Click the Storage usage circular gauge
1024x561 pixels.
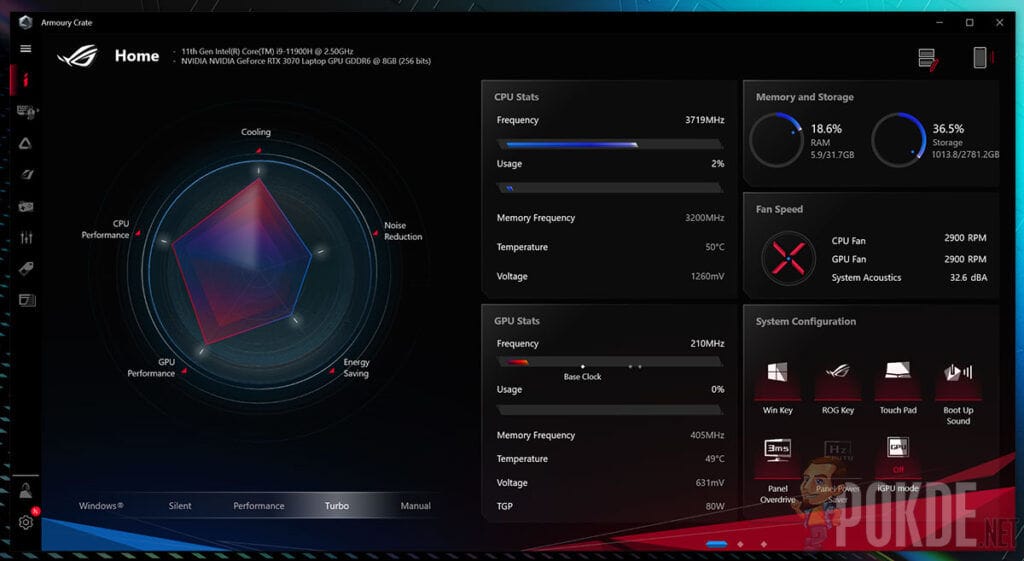(x=899, y=140)
